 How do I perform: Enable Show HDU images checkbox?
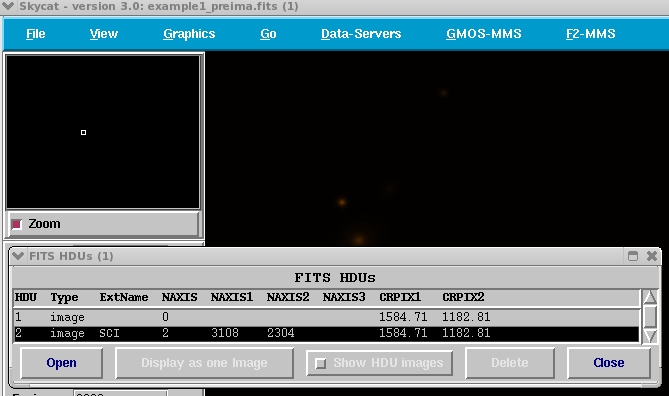[320, 363]
